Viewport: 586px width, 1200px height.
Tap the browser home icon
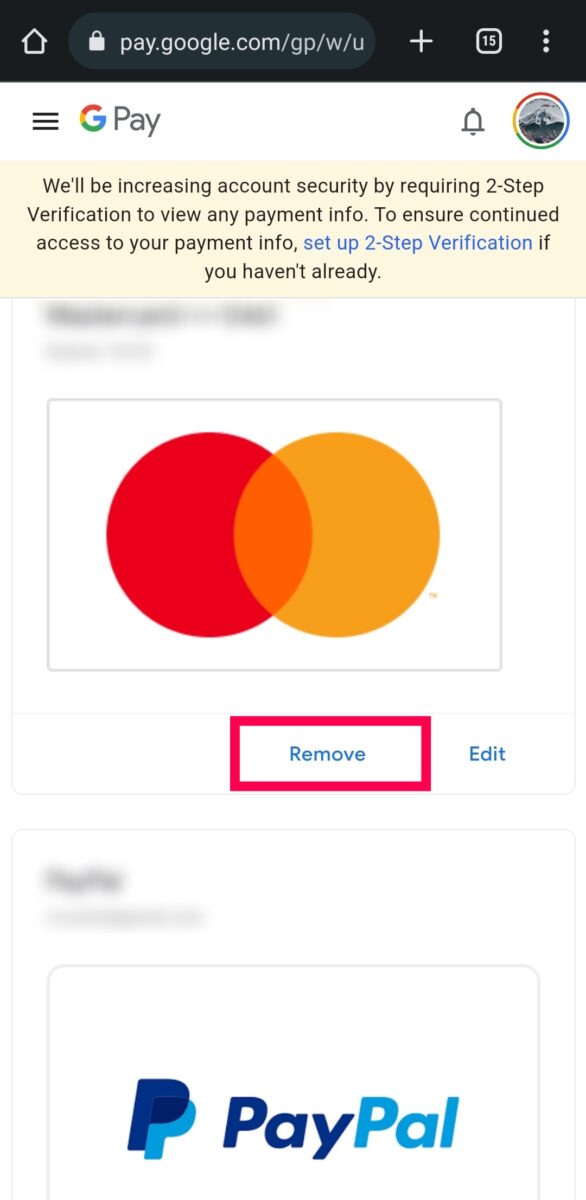(x=34, y=41)
